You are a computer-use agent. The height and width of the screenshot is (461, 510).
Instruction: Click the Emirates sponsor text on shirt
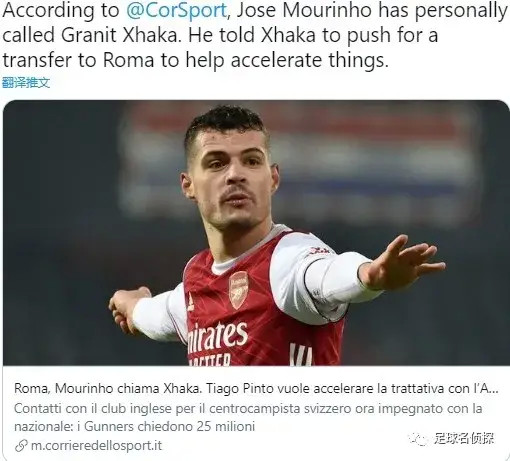point(217,337)
